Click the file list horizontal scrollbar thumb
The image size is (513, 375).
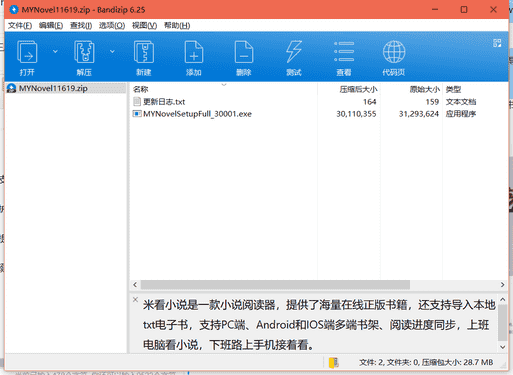click(x=275, y=285)
